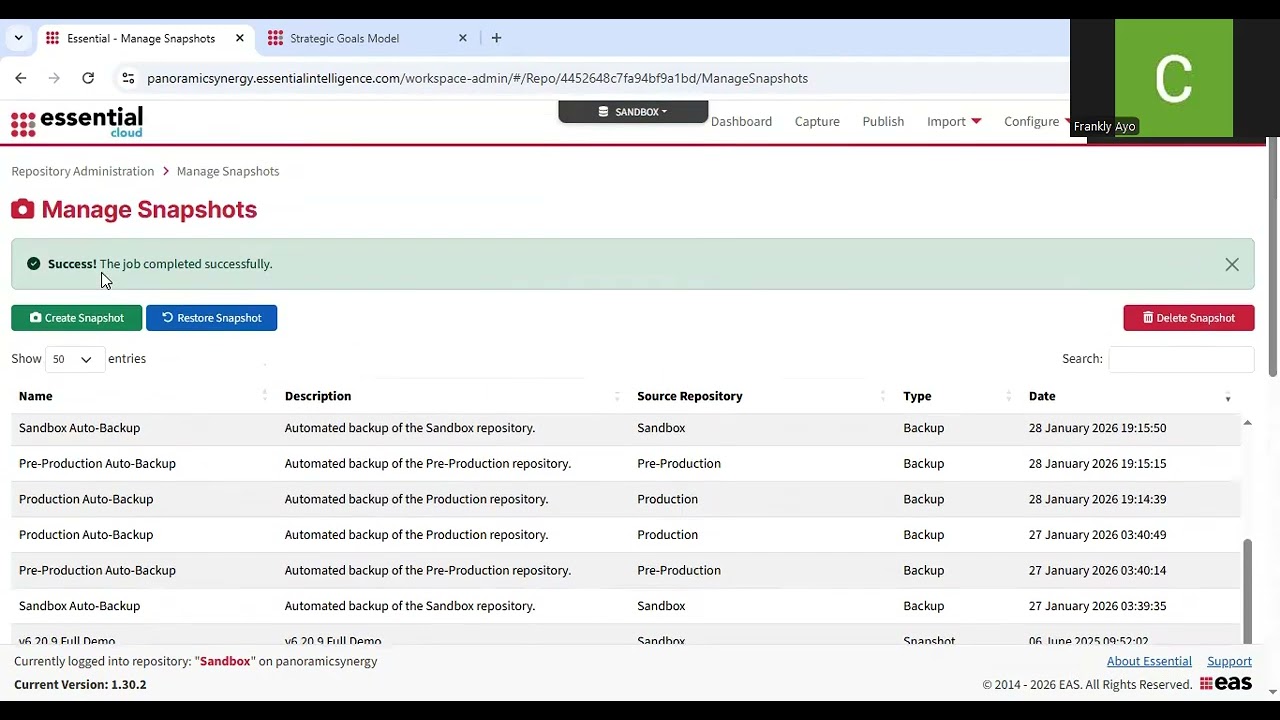Sort by Description column

(x=453, y=396)
